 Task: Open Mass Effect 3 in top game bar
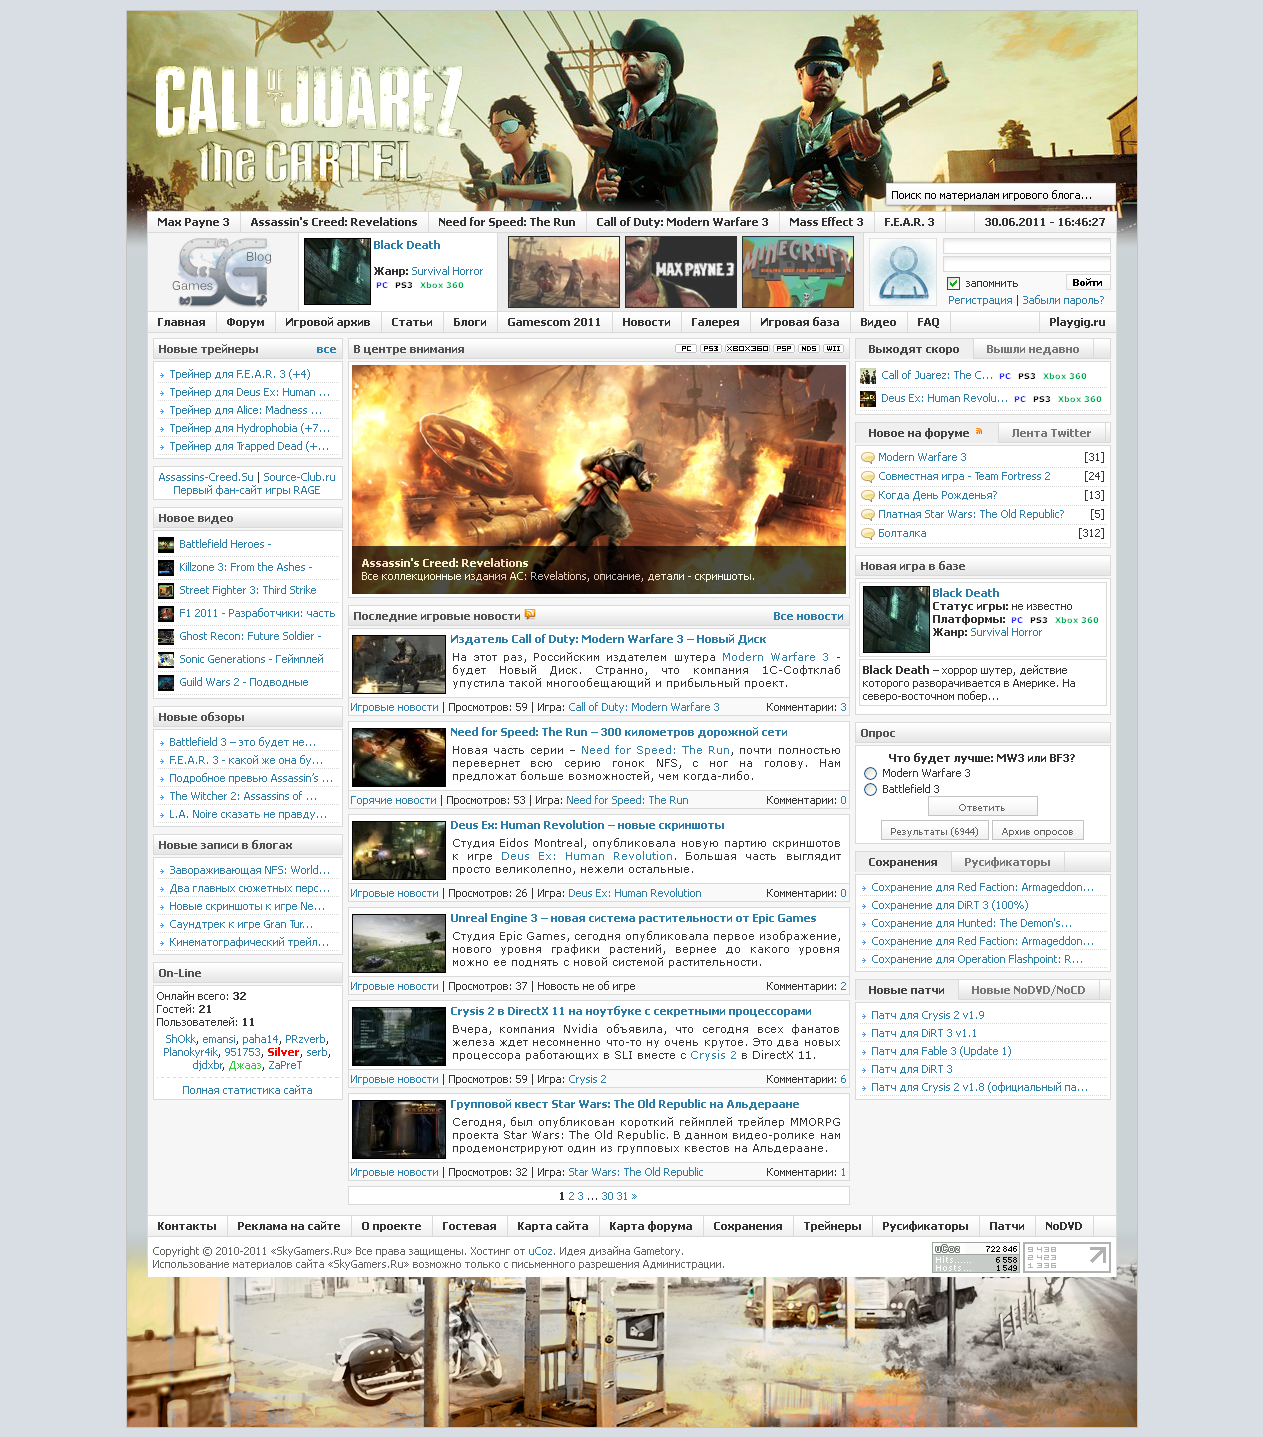826,222
